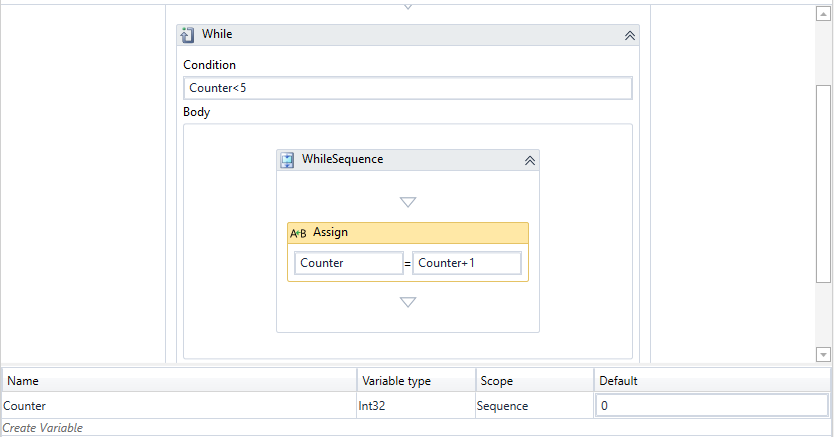The height and width of the screenshot is (437, 834).
Task: Click the Assign activity icon
Action: pyautogui.click(x=298, y=233)
